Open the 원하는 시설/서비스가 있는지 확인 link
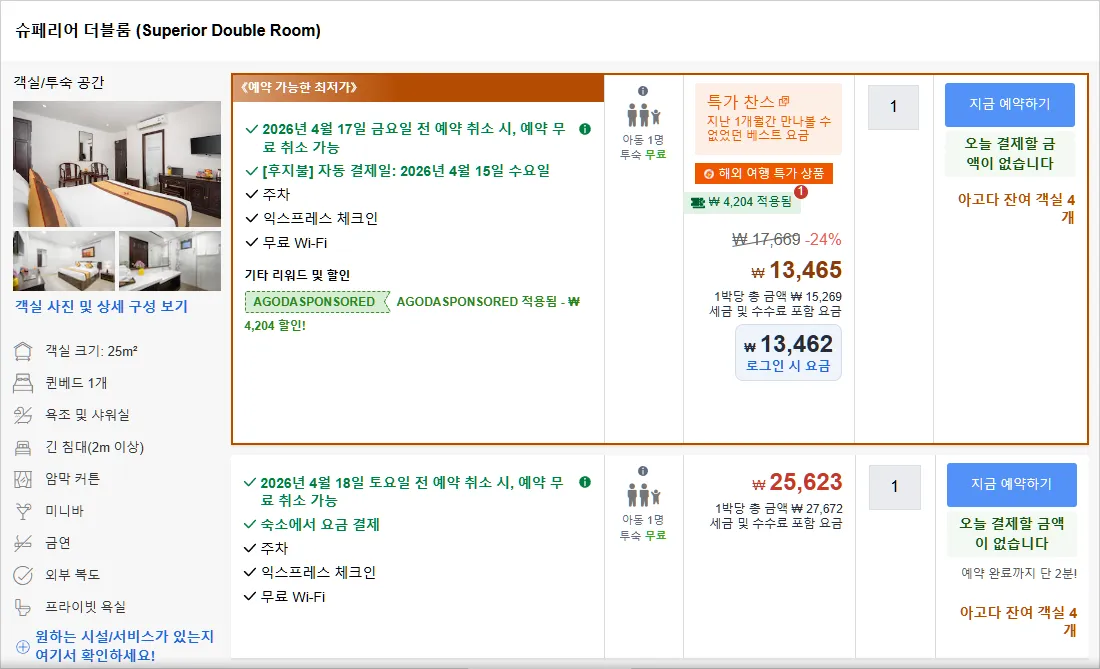Screen dimensions: 1100x669 point(124,646)
